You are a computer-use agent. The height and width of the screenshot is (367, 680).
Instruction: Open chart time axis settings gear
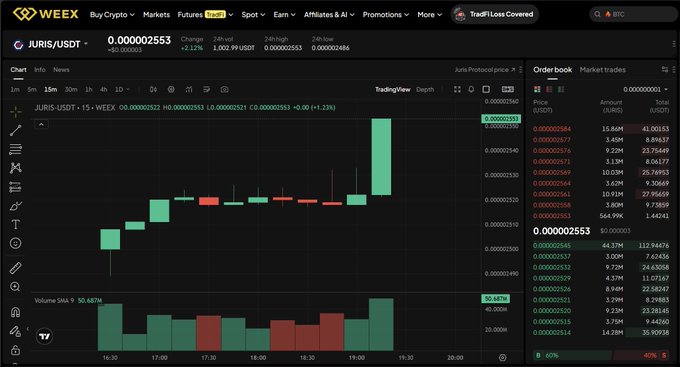(502, 358)
